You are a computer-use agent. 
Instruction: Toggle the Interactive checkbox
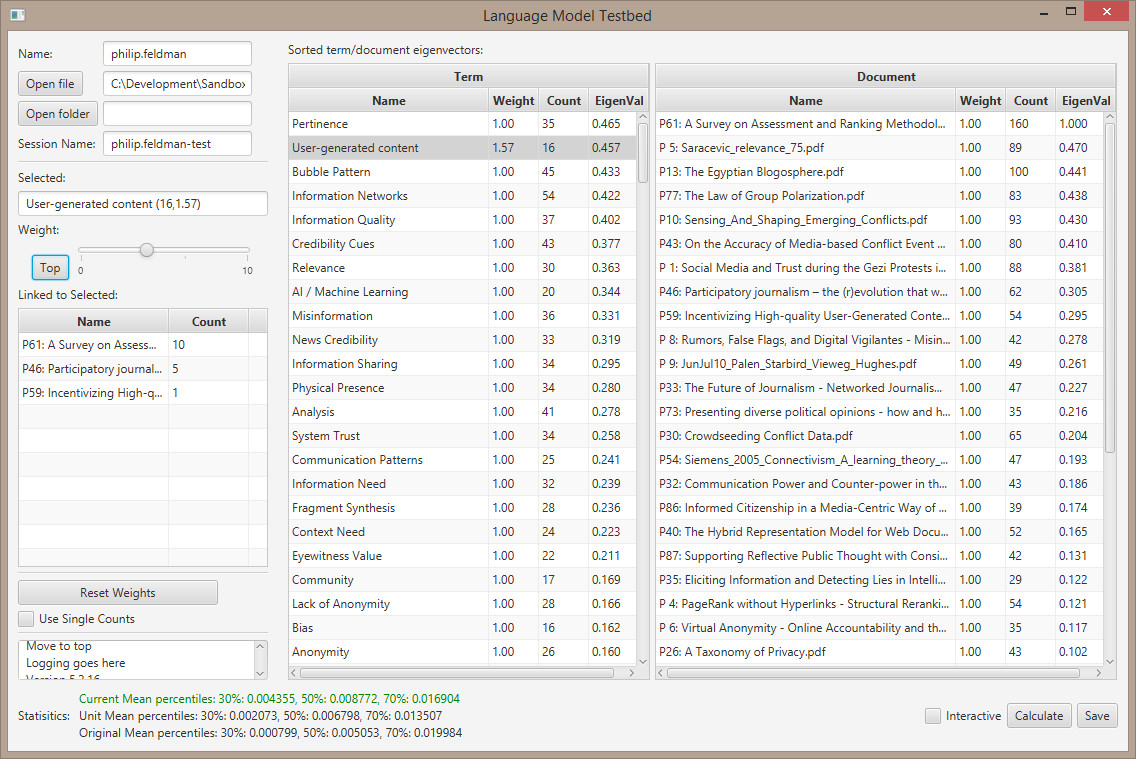click(x=933, y=716)
